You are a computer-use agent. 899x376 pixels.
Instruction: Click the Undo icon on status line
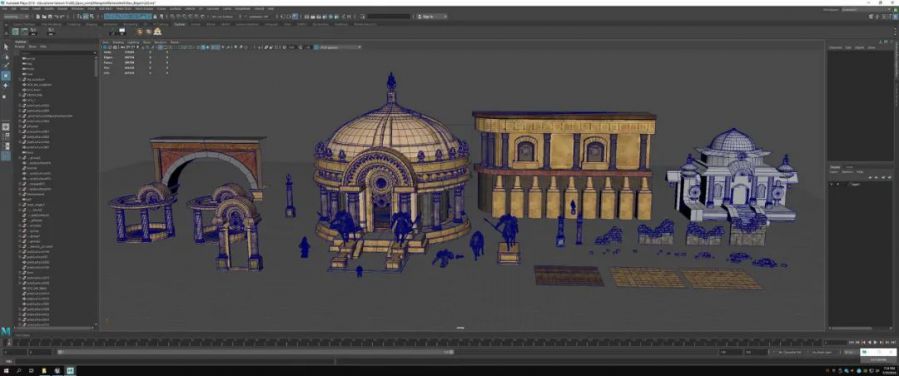coord(56,17)
